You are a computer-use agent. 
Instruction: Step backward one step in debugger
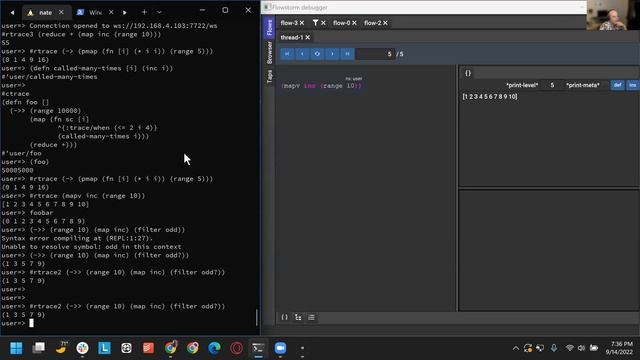(x=302, y=54)
